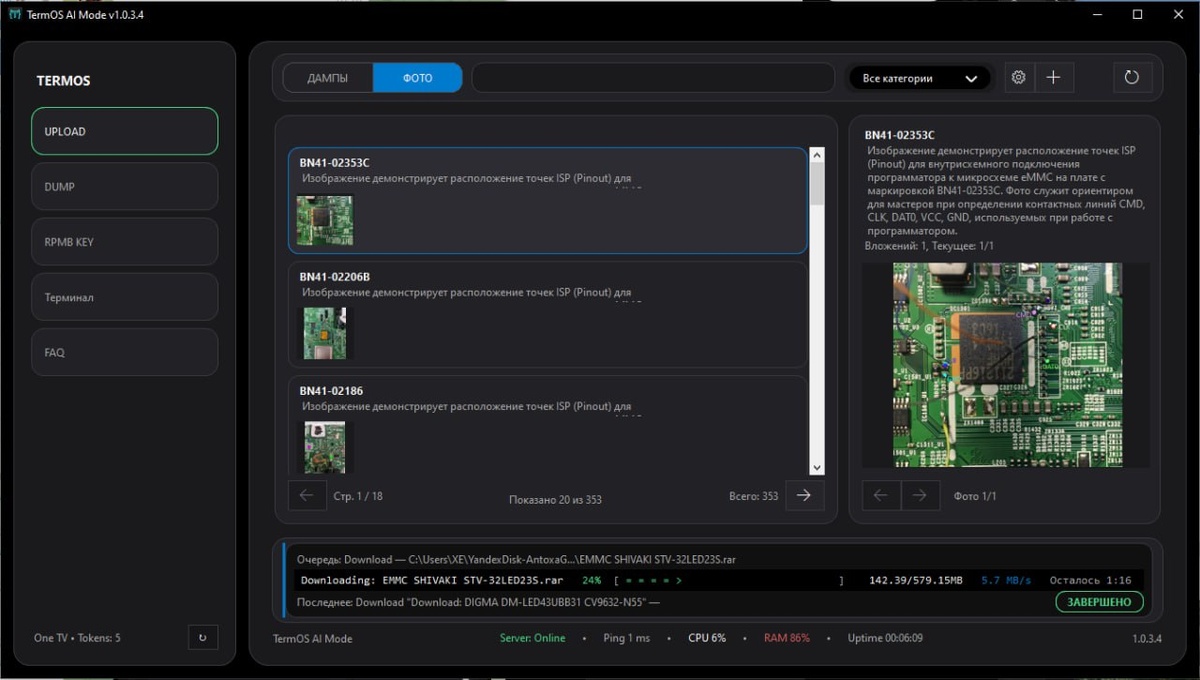Viewport: 1200px width, 680px height.
Task: Click the list scrollbar thumb
Action: coord(816,184)
